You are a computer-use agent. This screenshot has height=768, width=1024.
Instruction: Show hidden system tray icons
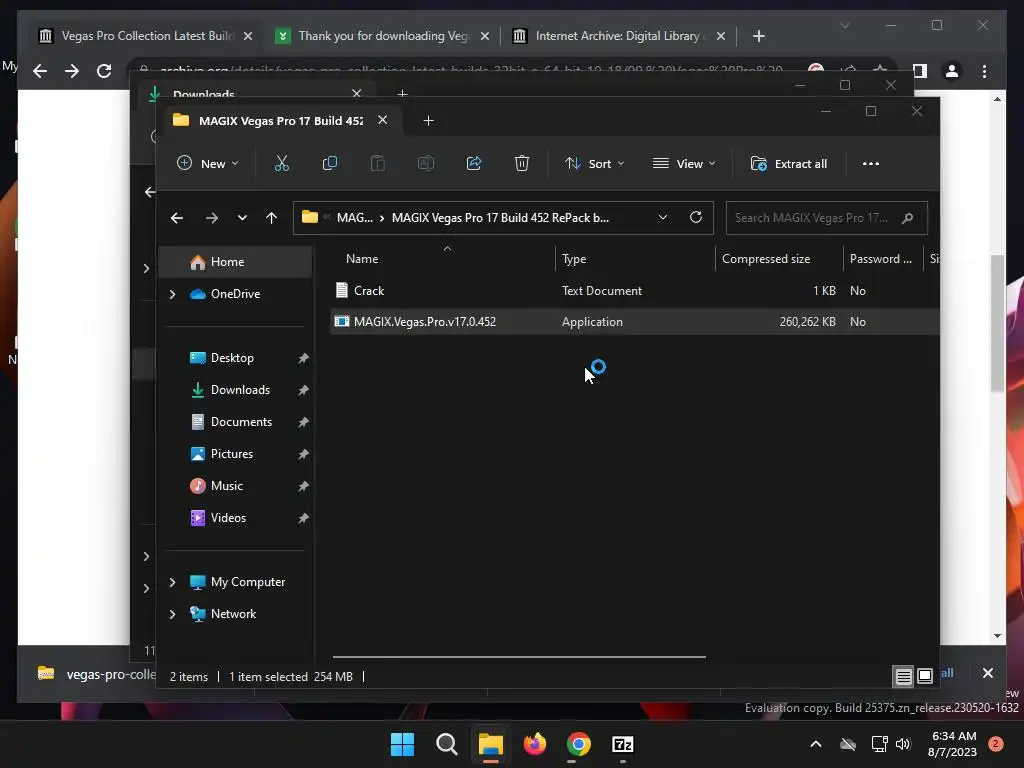coord(816,744)
